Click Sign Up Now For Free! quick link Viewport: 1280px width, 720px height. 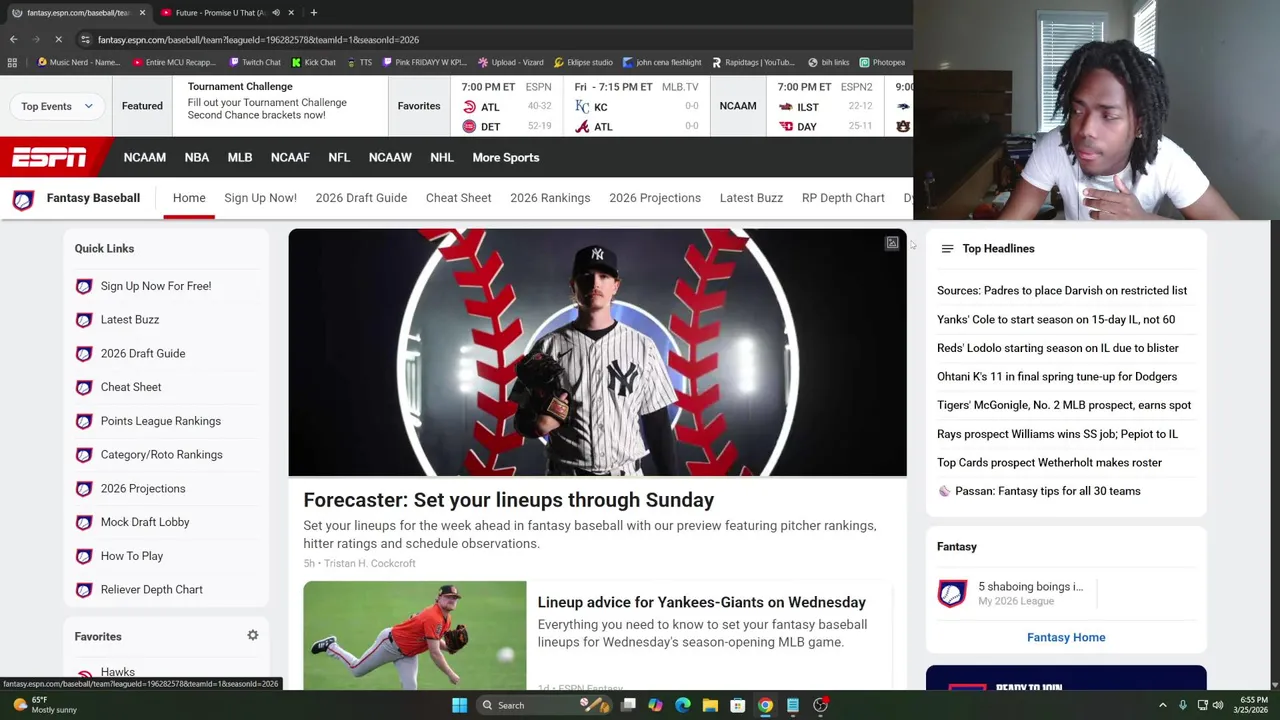coord(156,286)
